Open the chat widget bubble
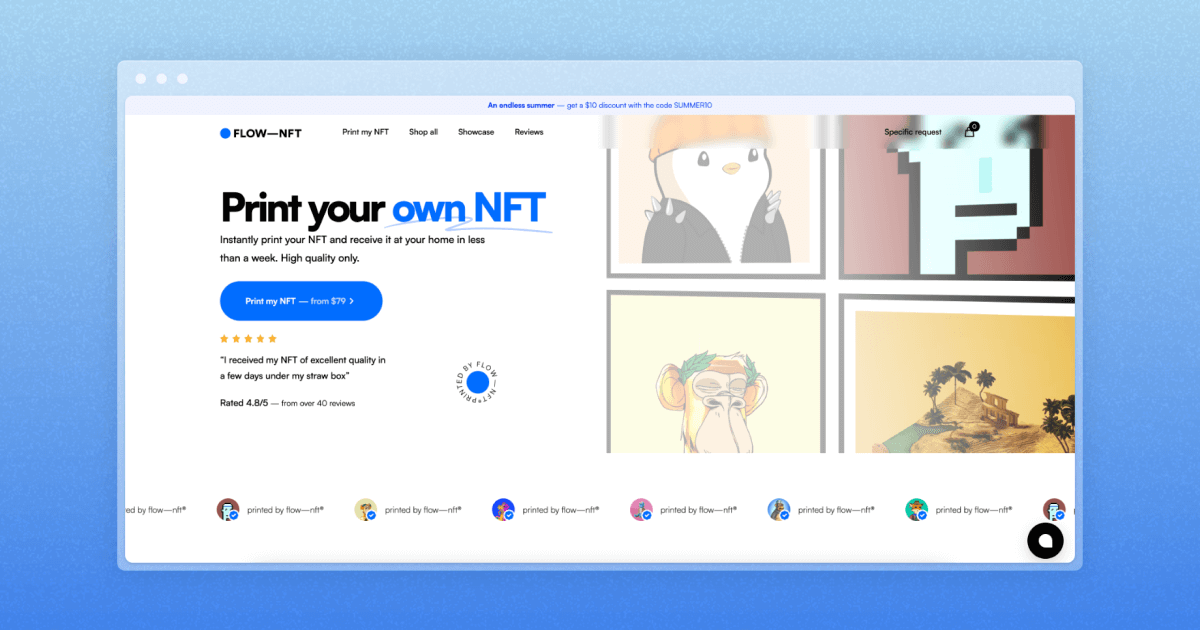 click(1045, 541)
